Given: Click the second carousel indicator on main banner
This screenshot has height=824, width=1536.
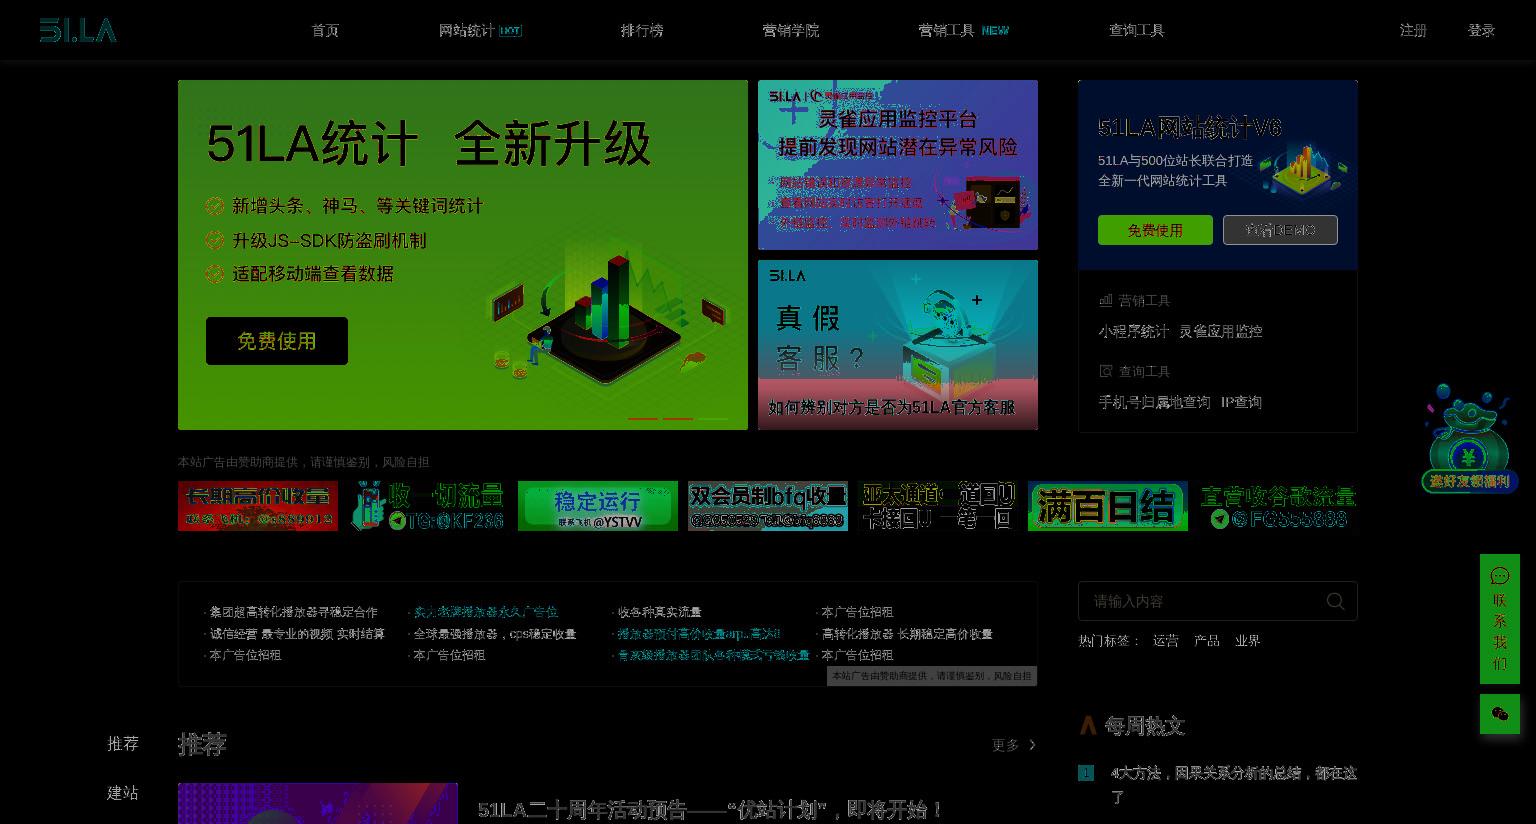Looking at the screenshot, I should tap(678, 418).
